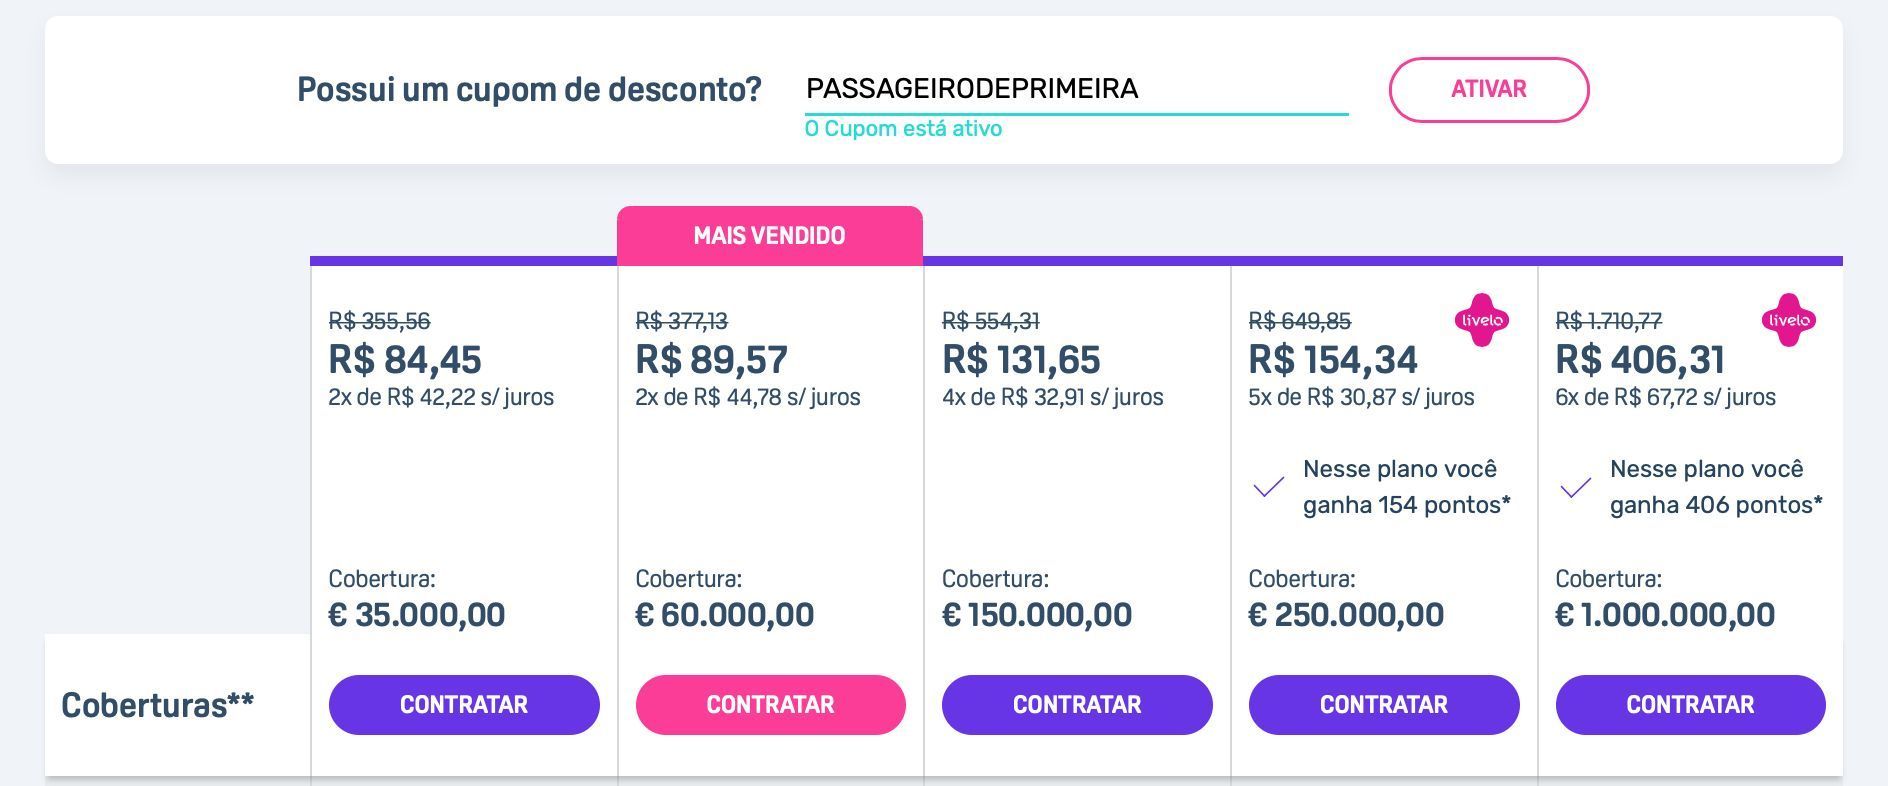
Task: Click the R$ 89,57 price of best-seller
Action: click(x=712, y=359)
